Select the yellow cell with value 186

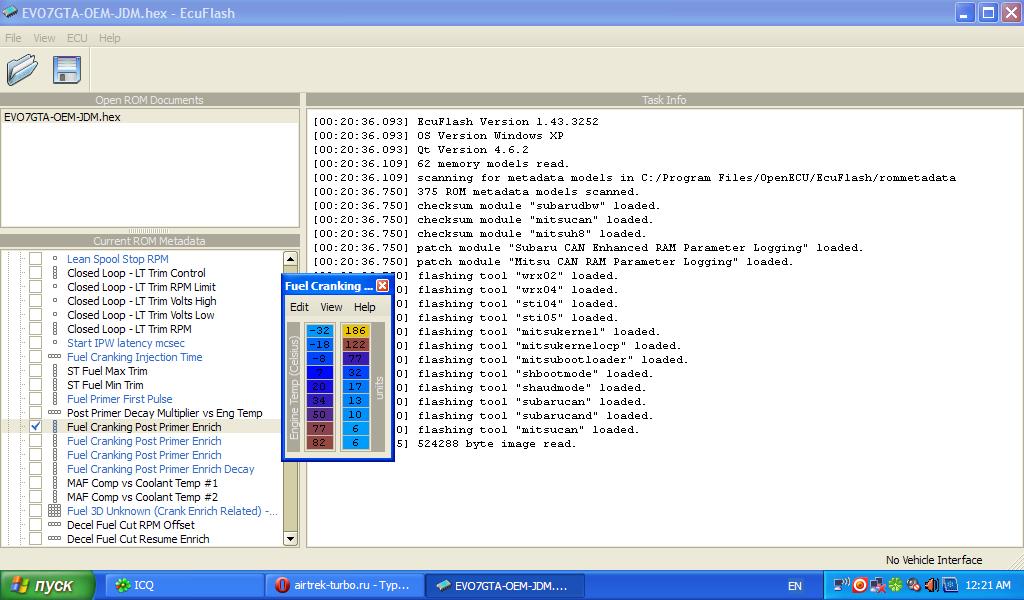point(355,330)
